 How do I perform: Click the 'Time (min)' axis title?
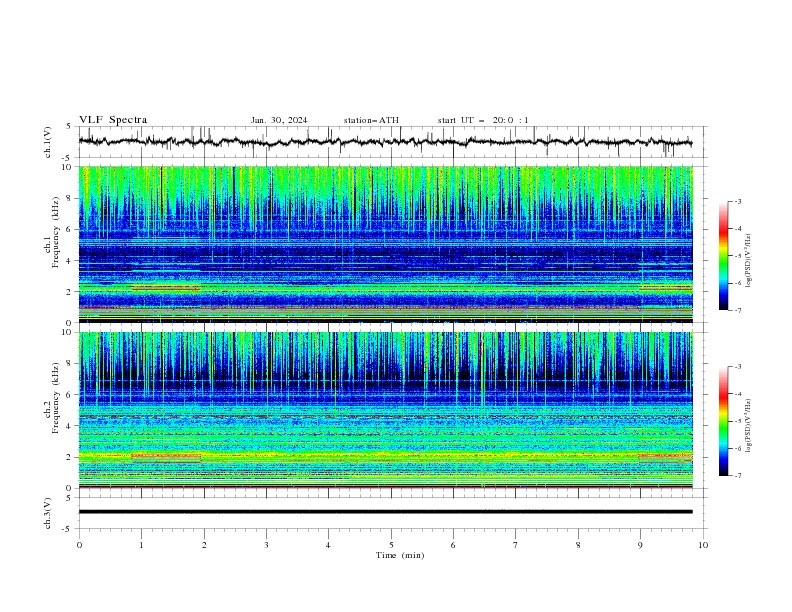tap(400, 555)
